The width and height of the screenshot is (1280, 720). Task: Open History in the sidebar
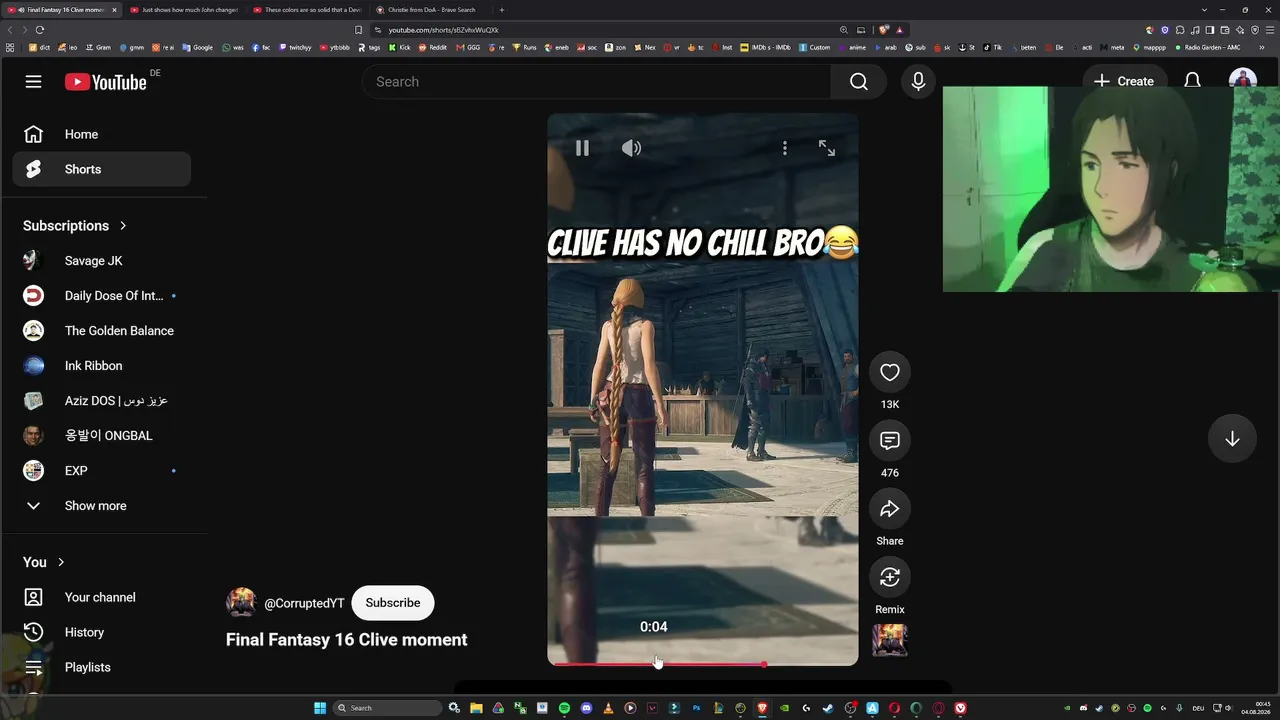coord(101,632)
